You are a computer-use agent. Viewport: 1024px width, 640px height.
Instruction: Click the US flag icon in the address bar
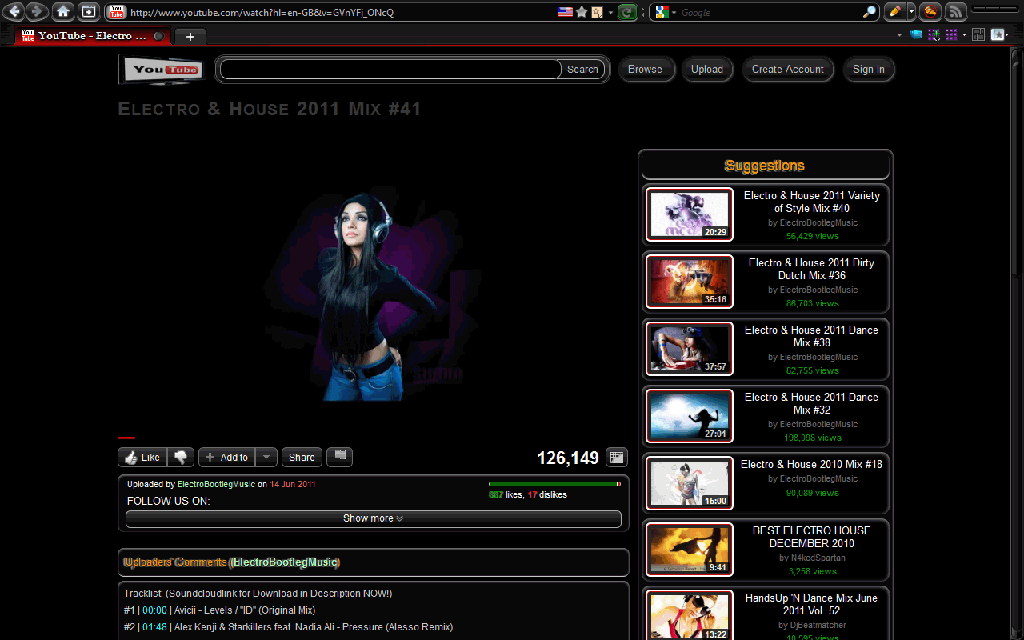click(565, 12)
